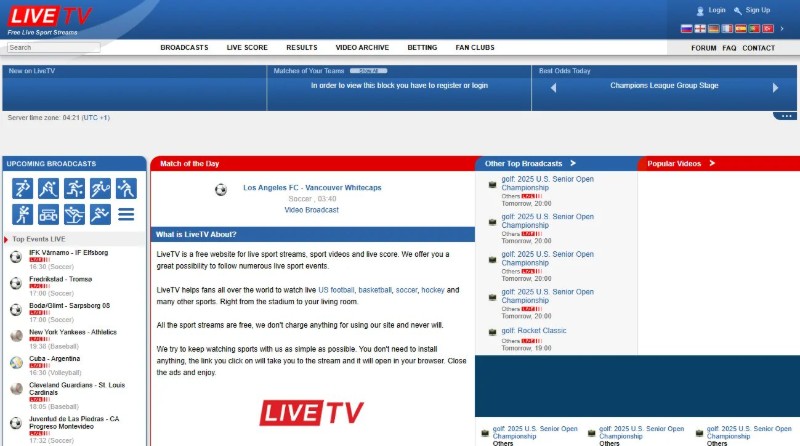The image size is (800, 446).
Task: Click soccer ball icon beside Los Angeles FC match
Action: pos(221,190)
